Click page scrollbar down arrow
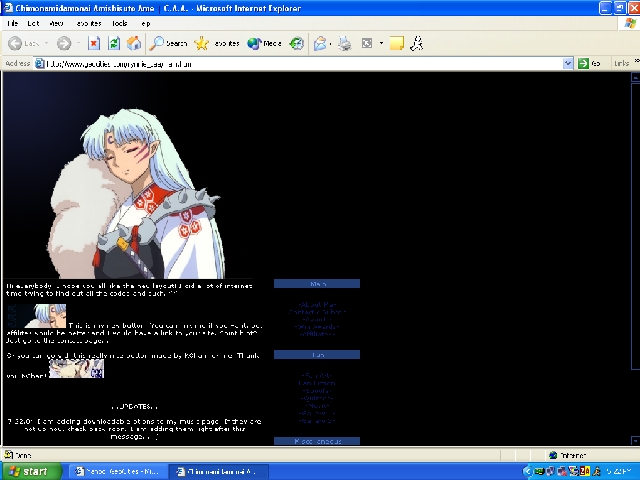Screen dimensions: 640x480 pyautogui.click(x=635, y=441)
